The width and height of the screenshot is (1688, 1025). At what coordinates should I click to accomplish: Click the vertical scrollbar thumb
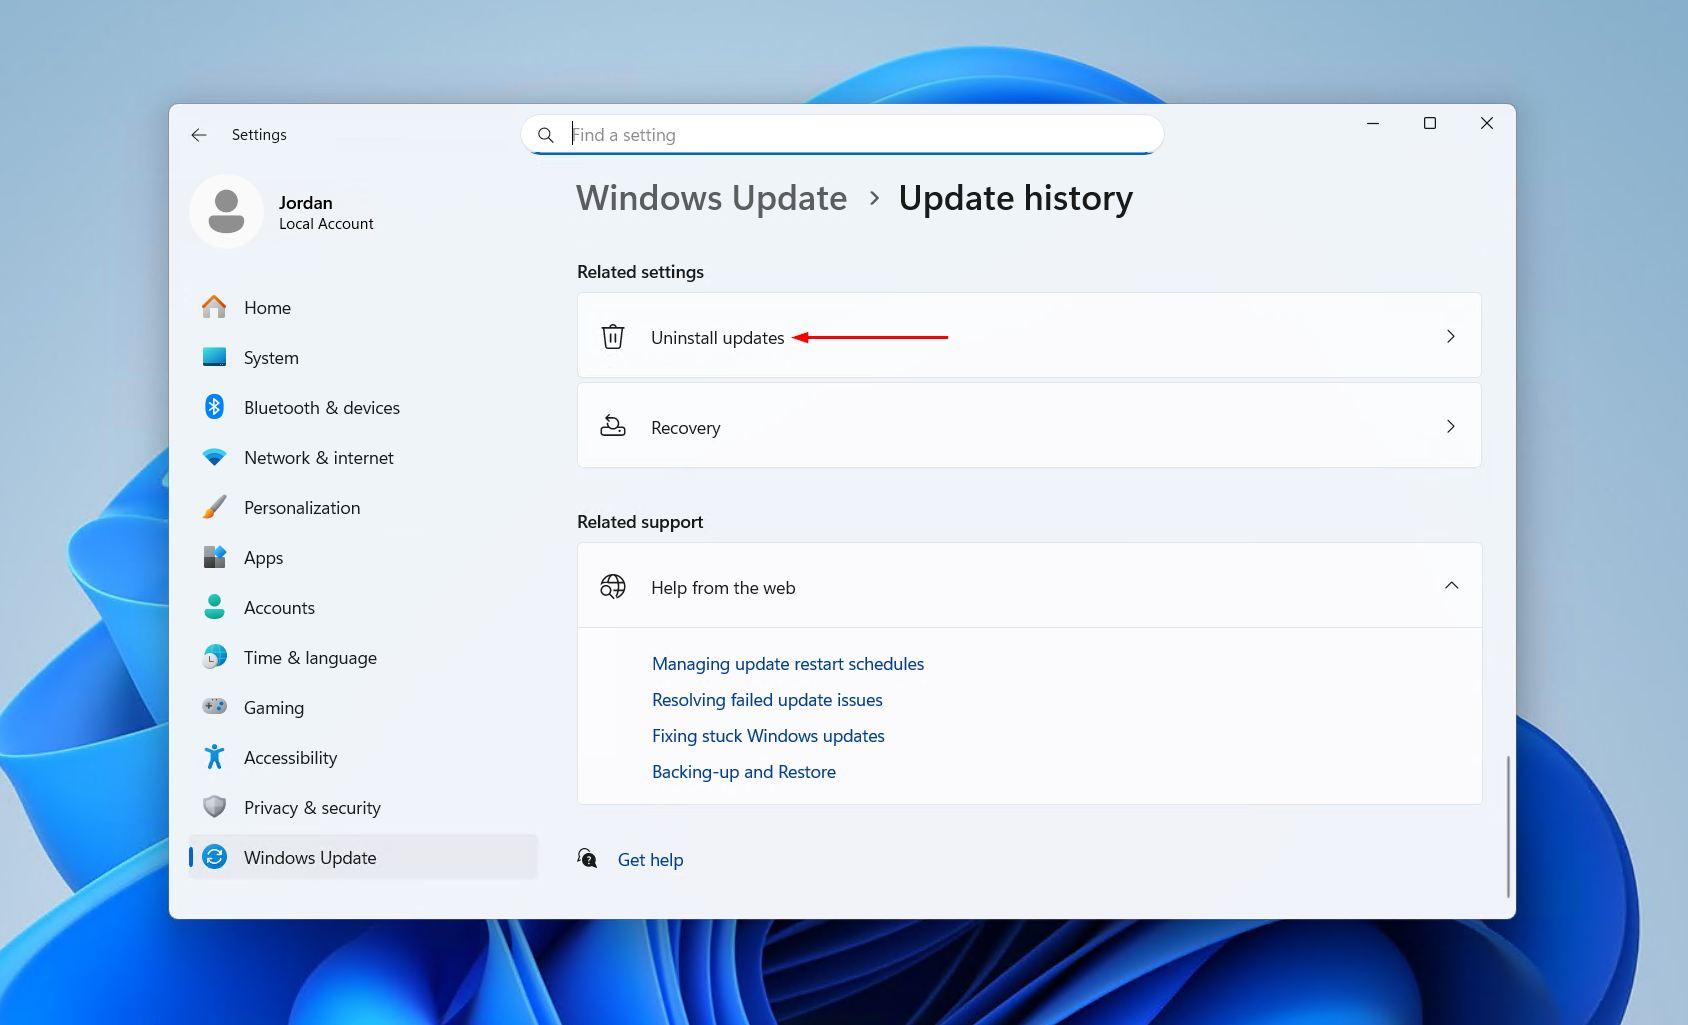[1507, 827]
